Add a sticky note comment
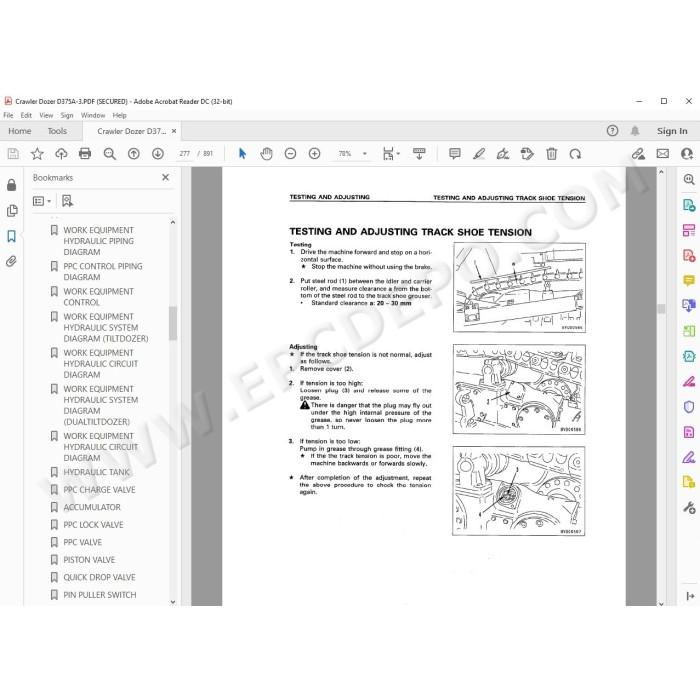 (x=454, y=154)
